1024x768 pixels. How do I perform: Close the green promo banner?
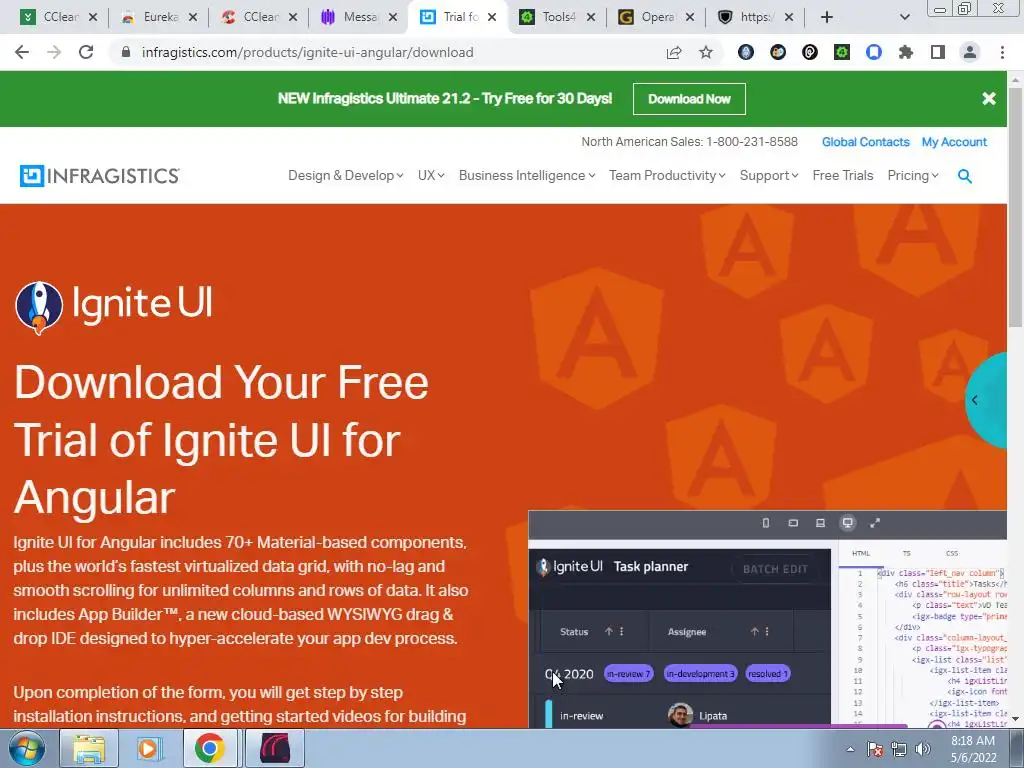[x=989, y=99]
